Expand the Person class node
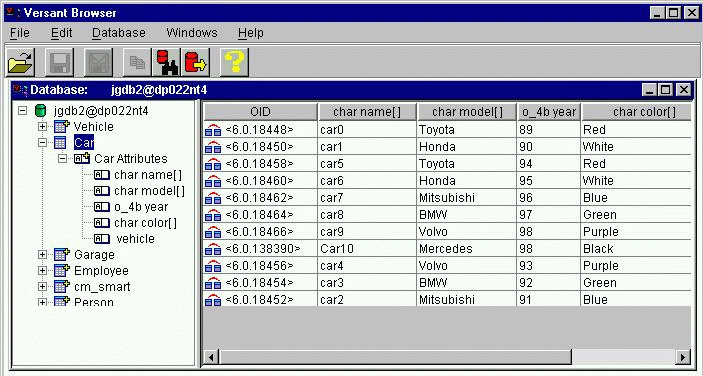703x376 pixels. point(42,302)
